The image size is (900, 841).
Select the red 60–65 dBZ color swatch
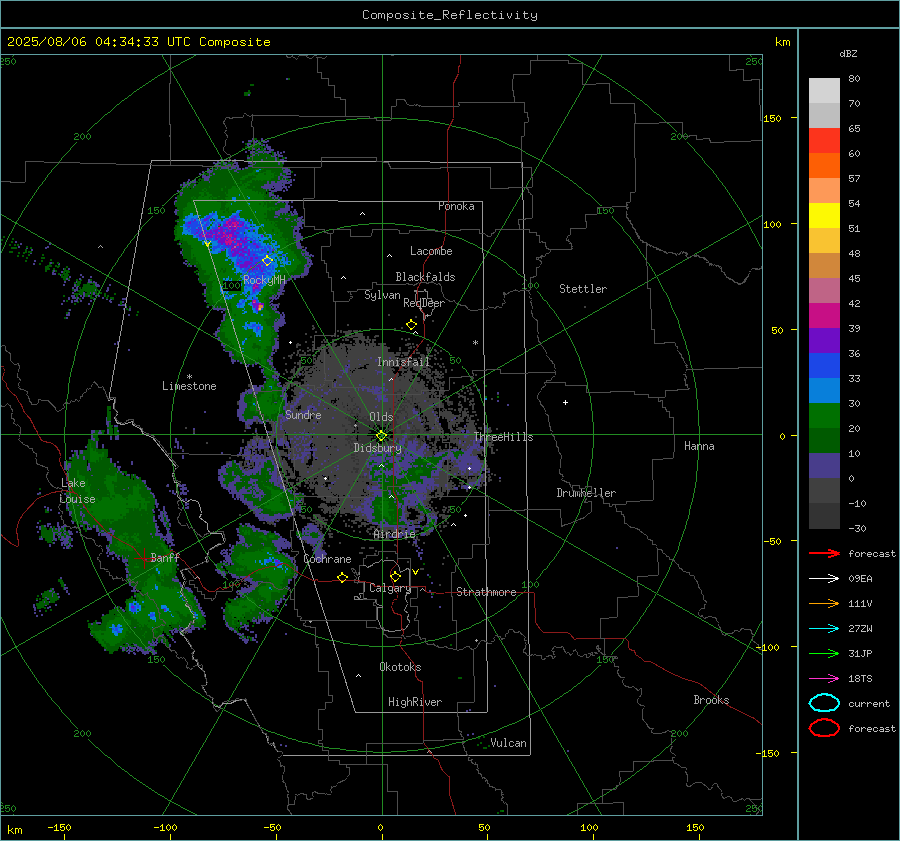(x=824, y=141)
